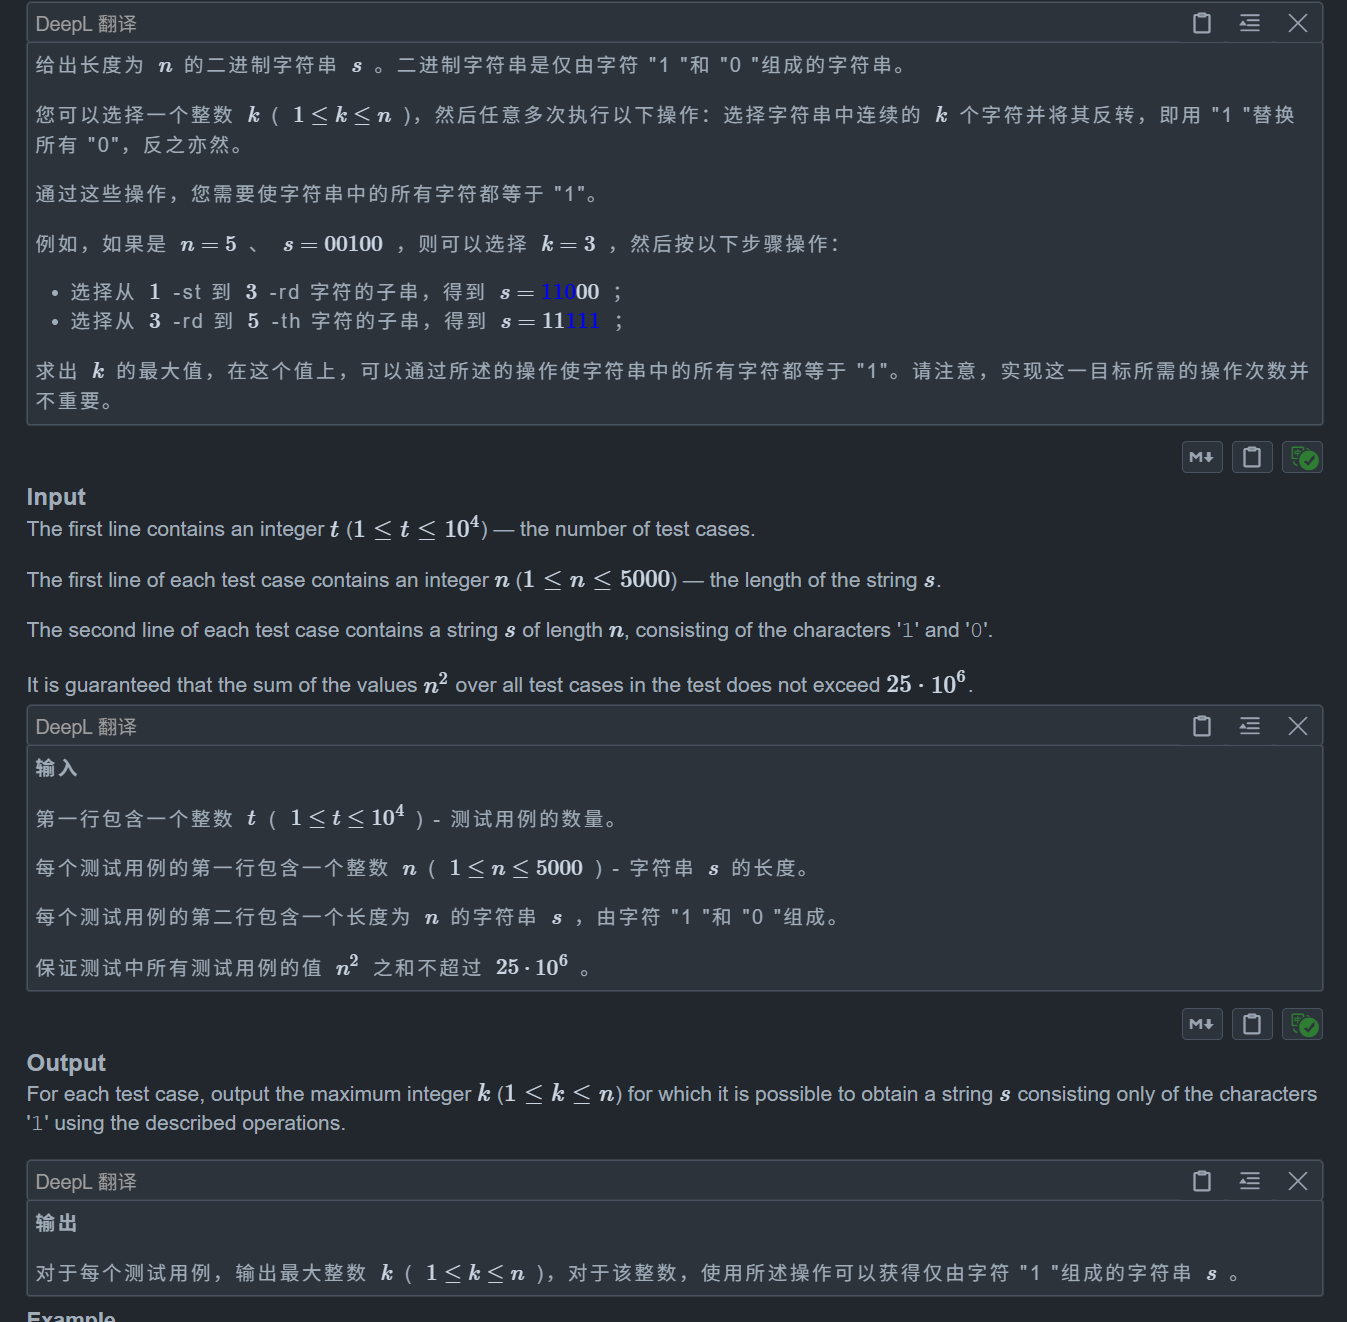Click the green check icon below the 输入 panel
The width and height of the screenshot is (1347, 1322).
pyautogui.click(x=1302, y=1023)
